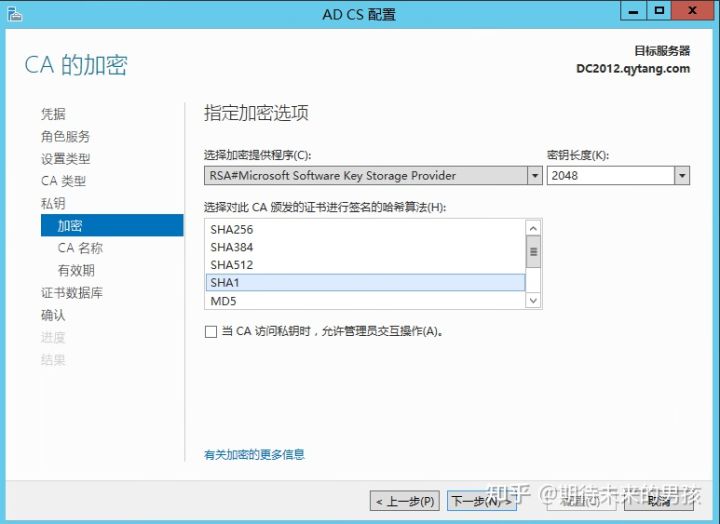Go to CA 名称 step in sidebar
Image resolution: width=720 pixels, height=524 pixels.
click(80, 248)
